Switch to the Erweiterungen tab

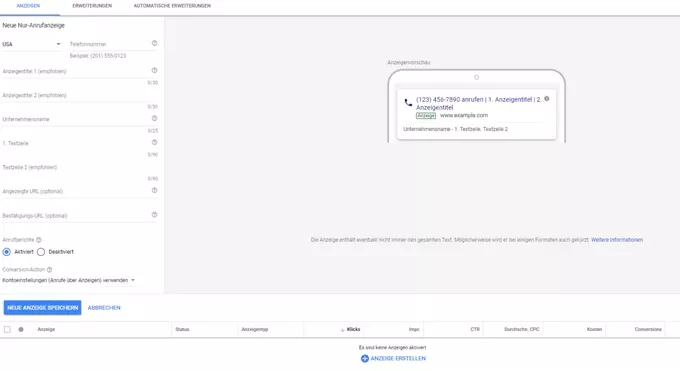92,6
